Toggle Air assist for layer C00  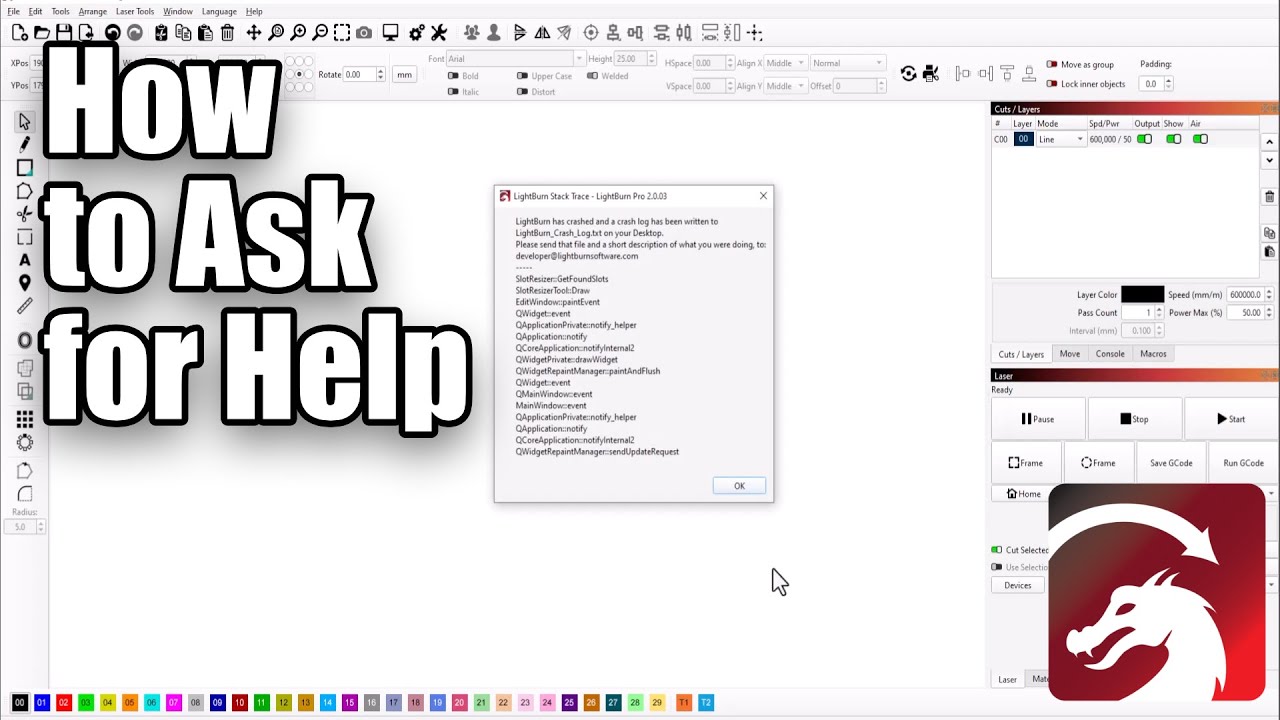[x=1200, y=139]
